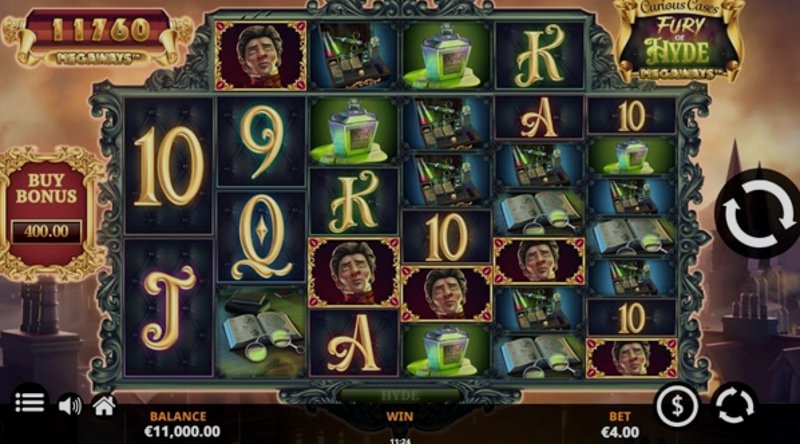Viewport: 800px width, 444px height.
Task: Click the Fury of Hyde Megaways logo
Action: click(677, 41)
